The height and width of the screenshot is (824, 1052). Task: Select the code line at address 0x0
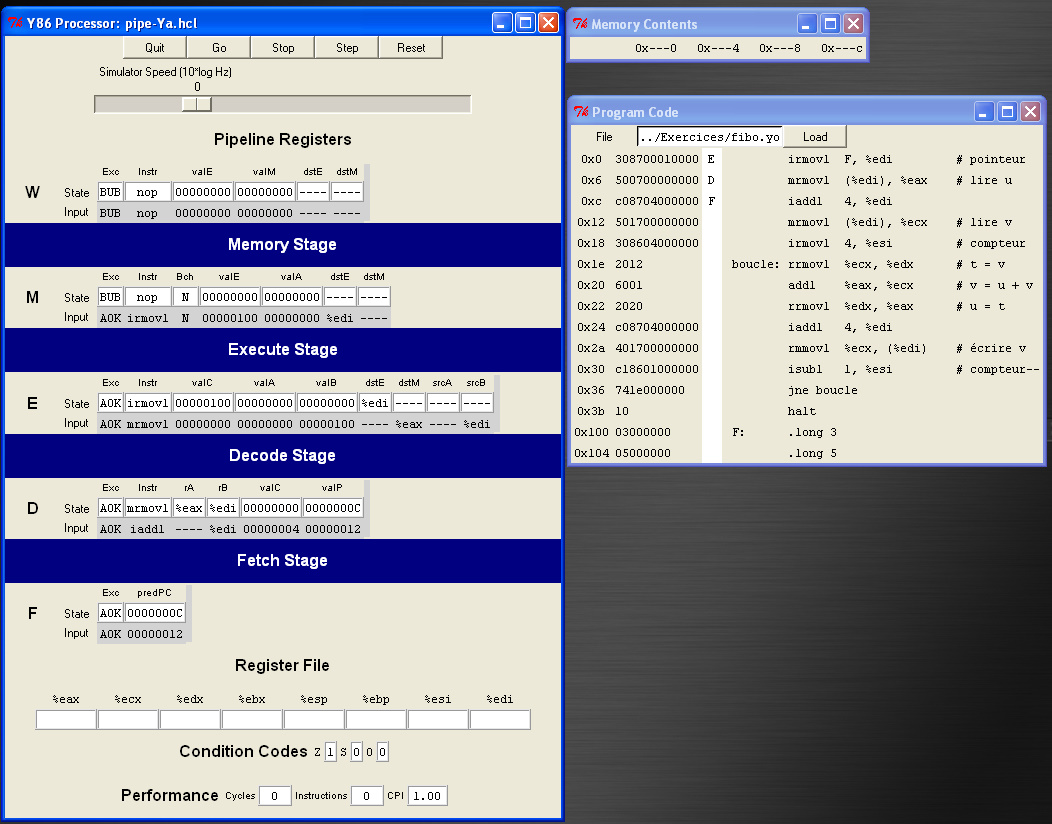pyautogui.click(x=807, y=159)
